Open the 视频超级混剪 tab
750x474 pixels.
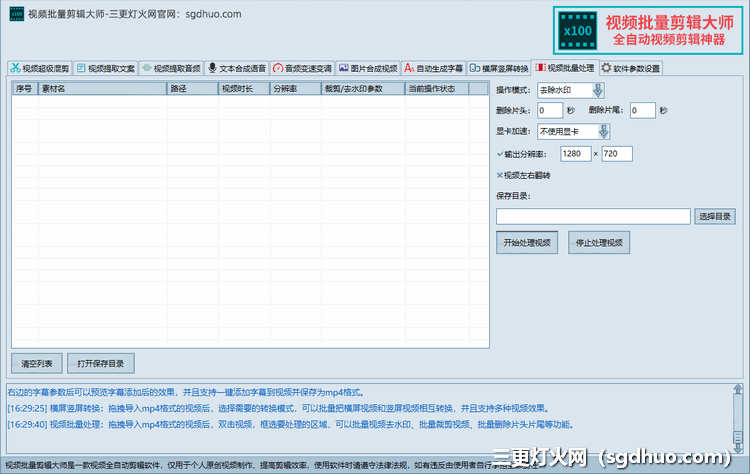40,68
